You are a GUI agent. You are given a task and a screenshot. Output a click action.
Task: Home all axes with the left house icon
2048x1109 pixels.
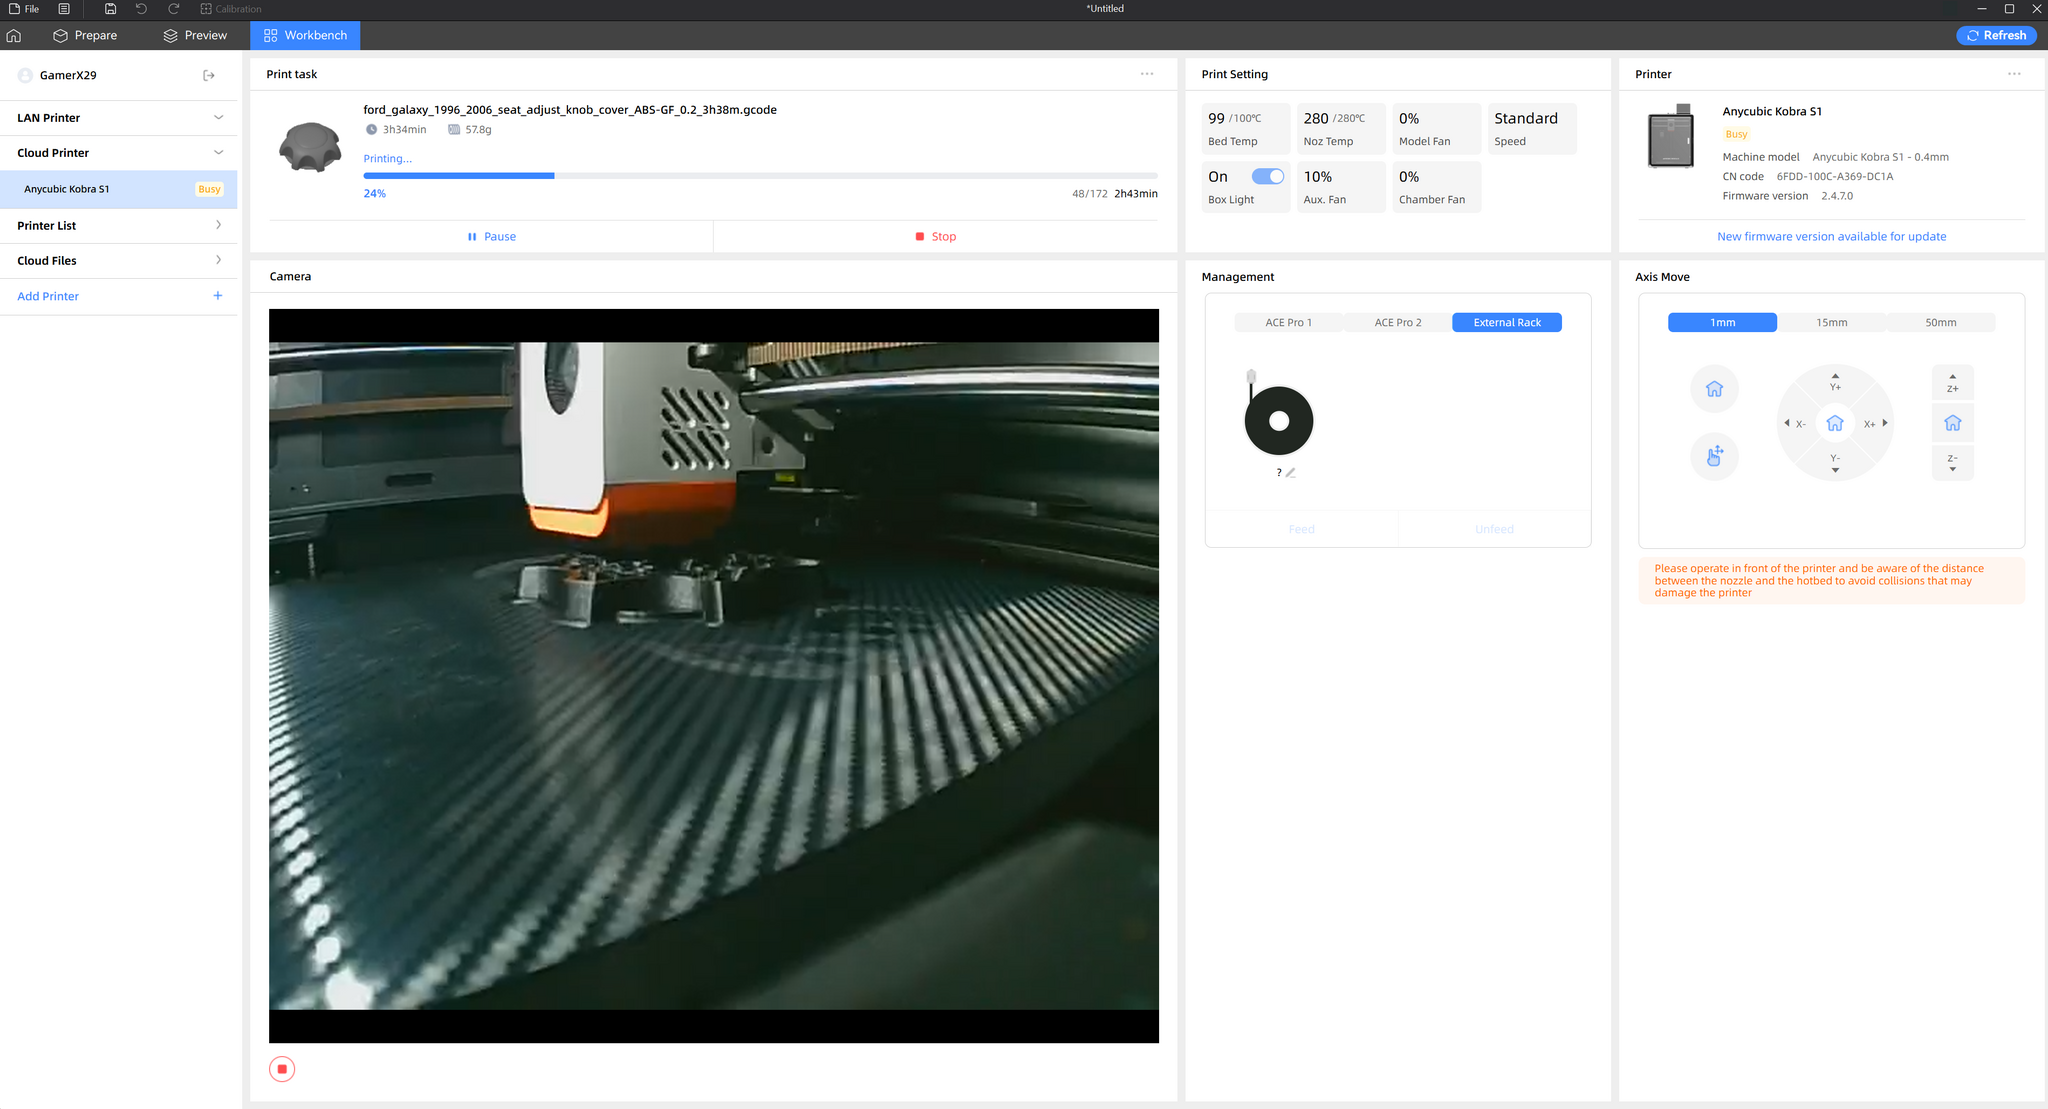[x=1714, y=389]
